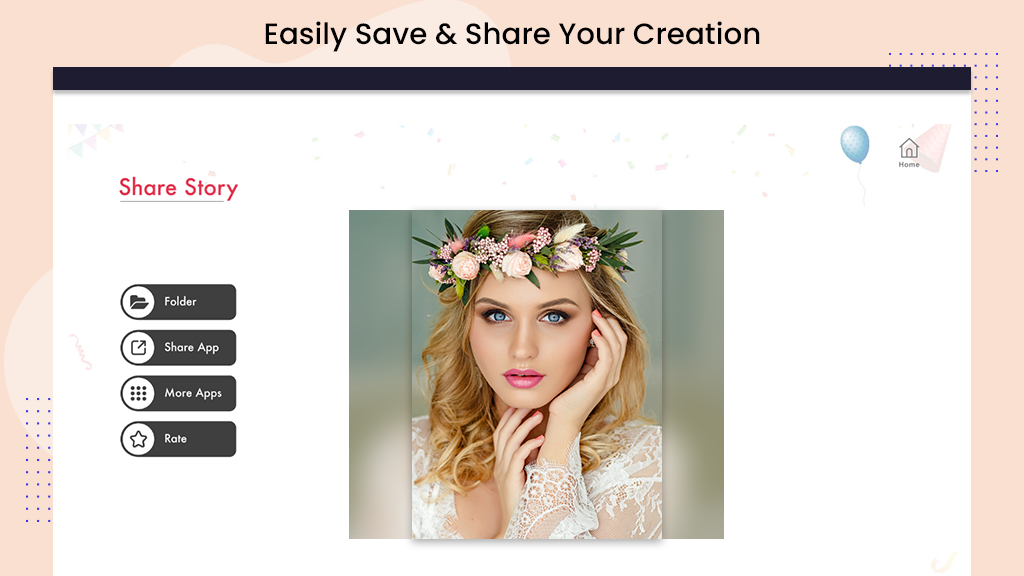Click the blurred left margin of the photo
The width and height of the screenshot is (1024, 576).
[380, 374]
